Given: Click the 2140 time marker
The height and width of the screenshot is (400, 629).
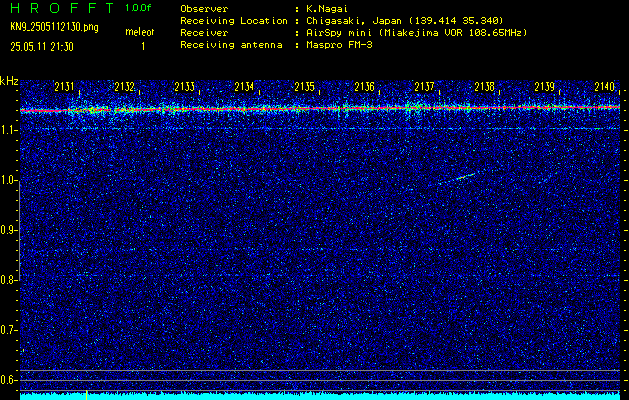Looking at the screenshot, I should coord(605,87).
